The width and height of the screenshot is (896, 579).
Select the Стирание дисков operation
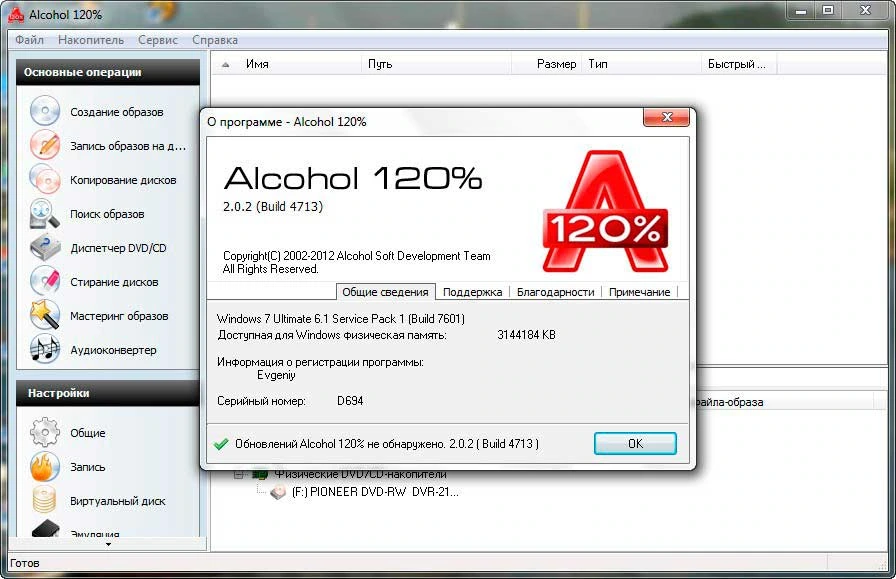(x=114, y=282)
